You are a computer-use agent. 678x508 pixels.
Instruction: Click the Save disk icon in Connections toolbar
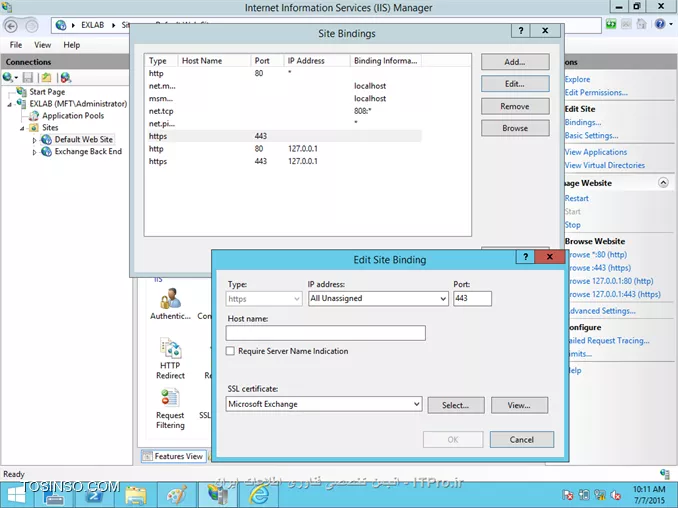(28, 77)
